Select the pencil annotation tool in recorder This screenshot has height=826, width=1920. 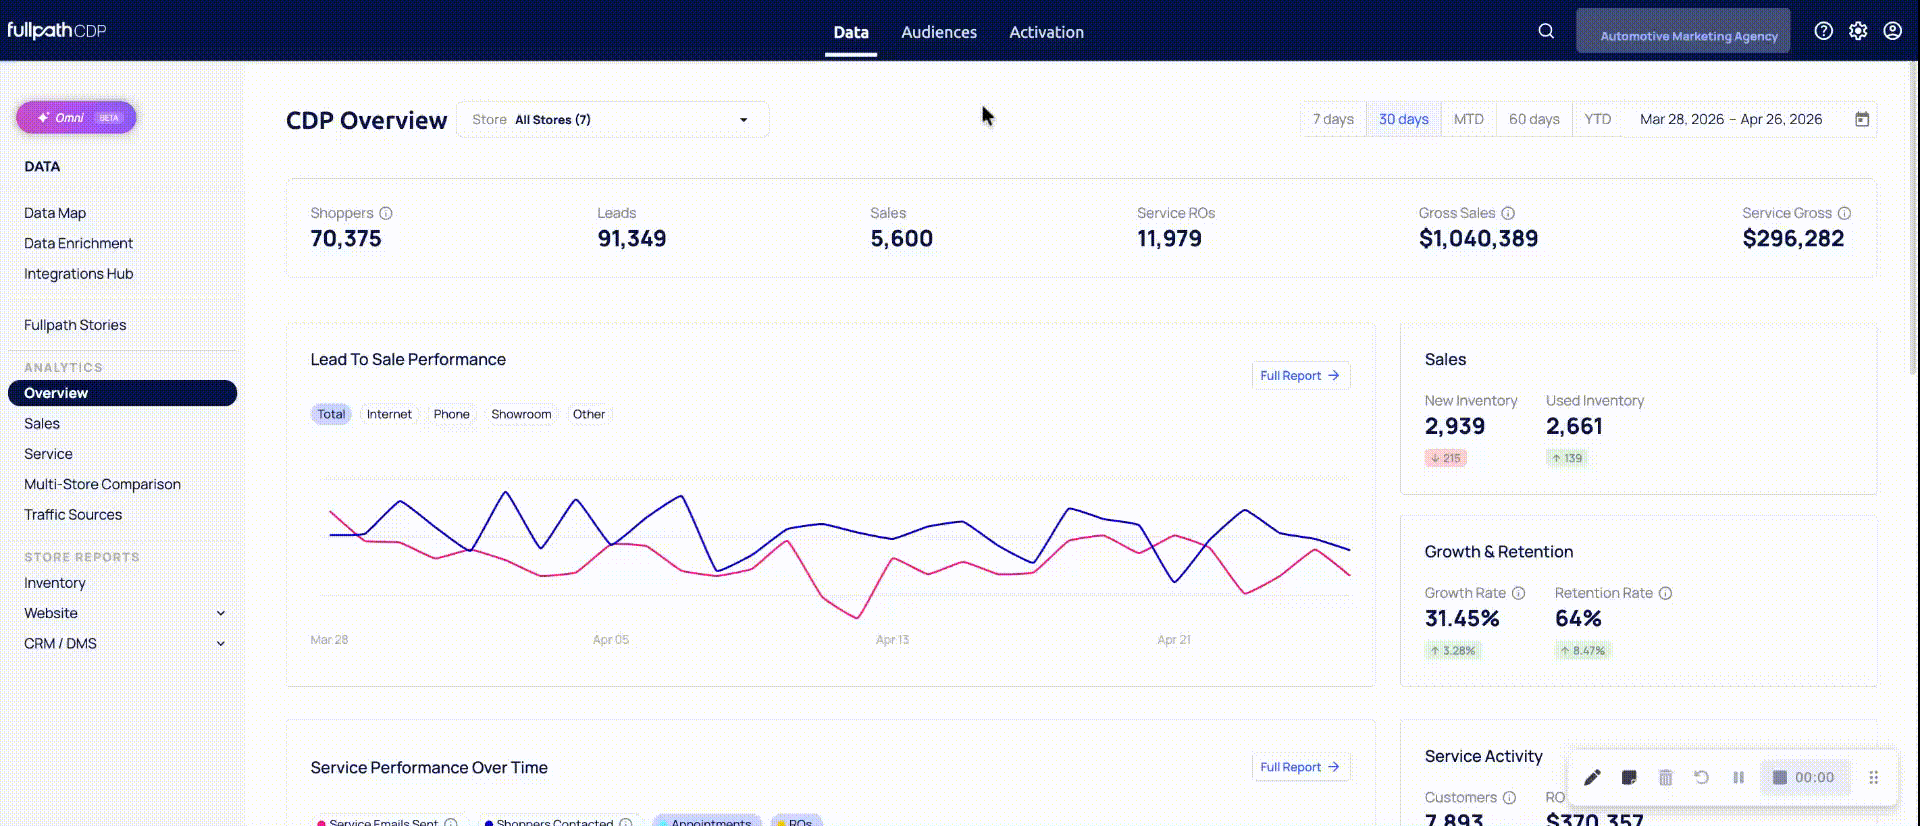(1593, 777)
